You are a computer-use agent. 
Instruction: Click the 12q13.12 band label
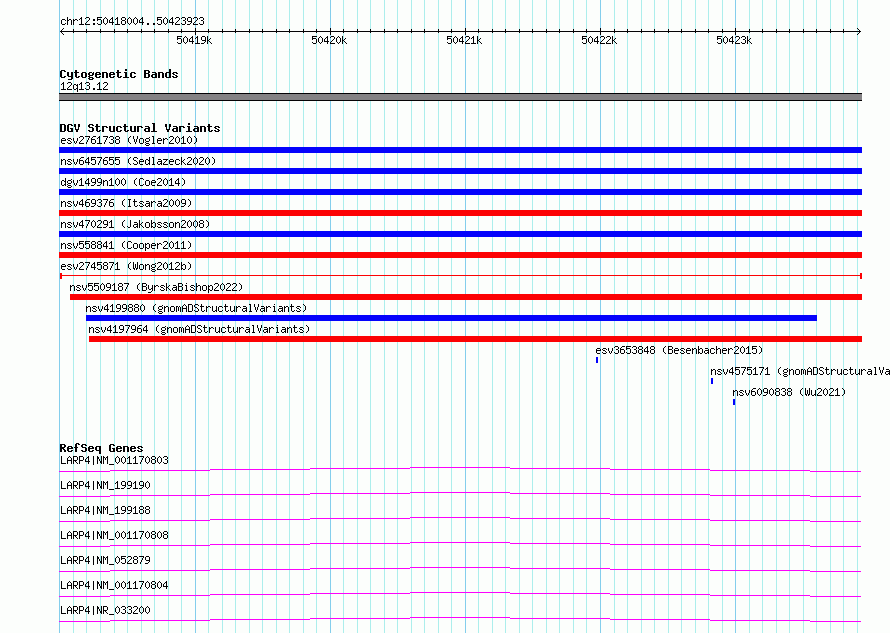[84, 86]
